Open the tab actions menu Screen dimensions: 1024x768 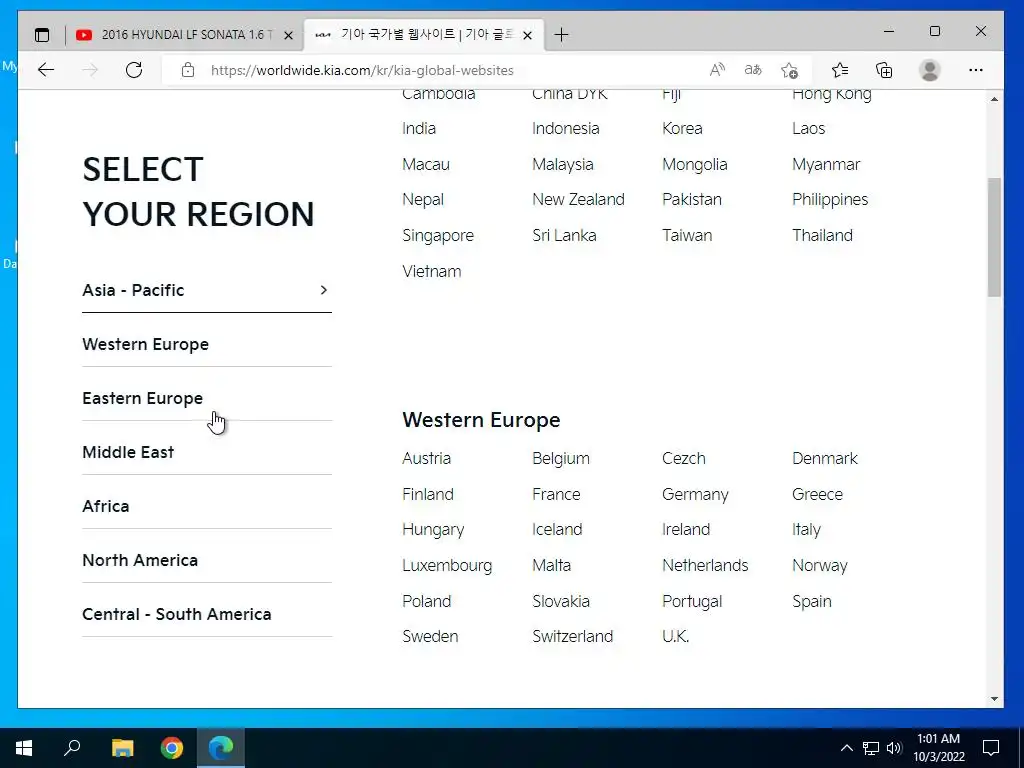click(42, 35)
